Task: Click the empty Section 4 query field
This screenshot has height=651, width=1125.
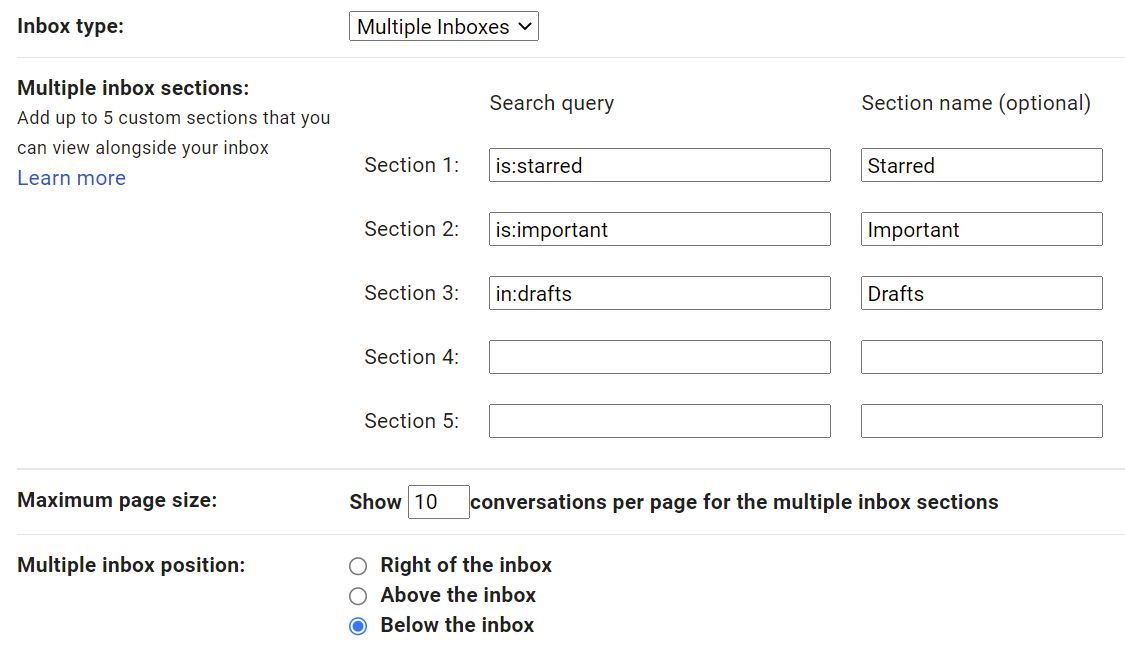Action: coord(659,356)
